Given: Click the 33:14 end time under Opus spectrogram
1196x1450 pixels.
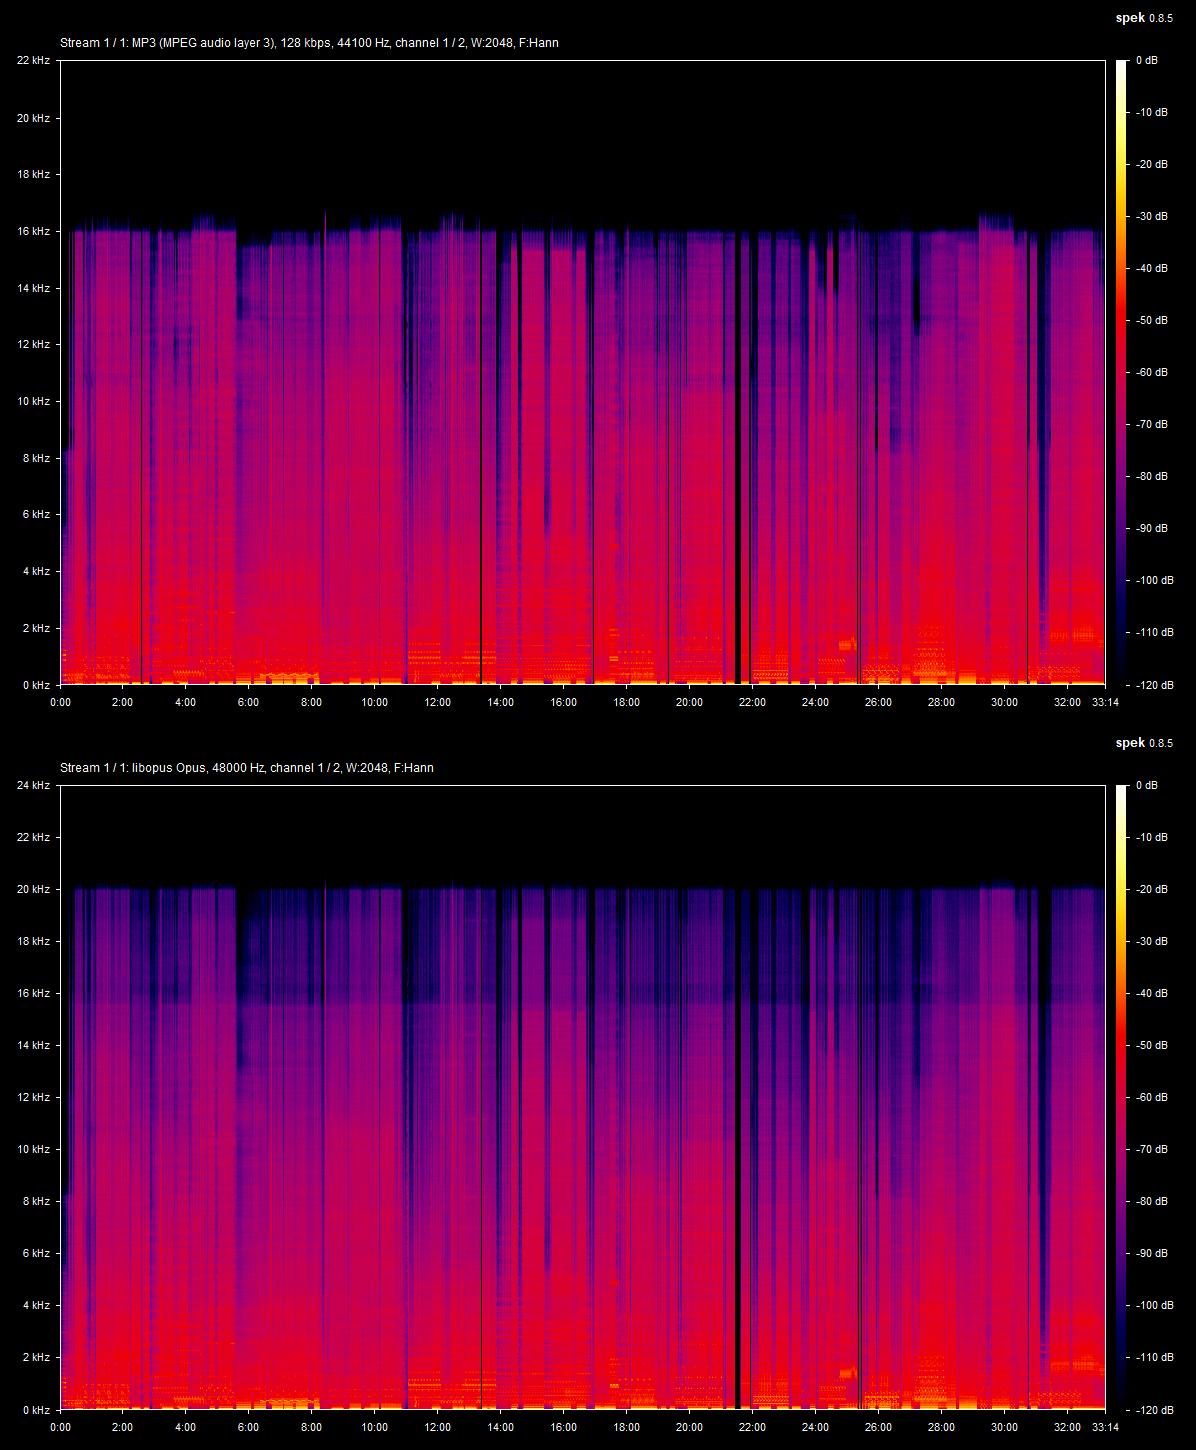Looking at the screenshot, I should tap(1105, 1427).
